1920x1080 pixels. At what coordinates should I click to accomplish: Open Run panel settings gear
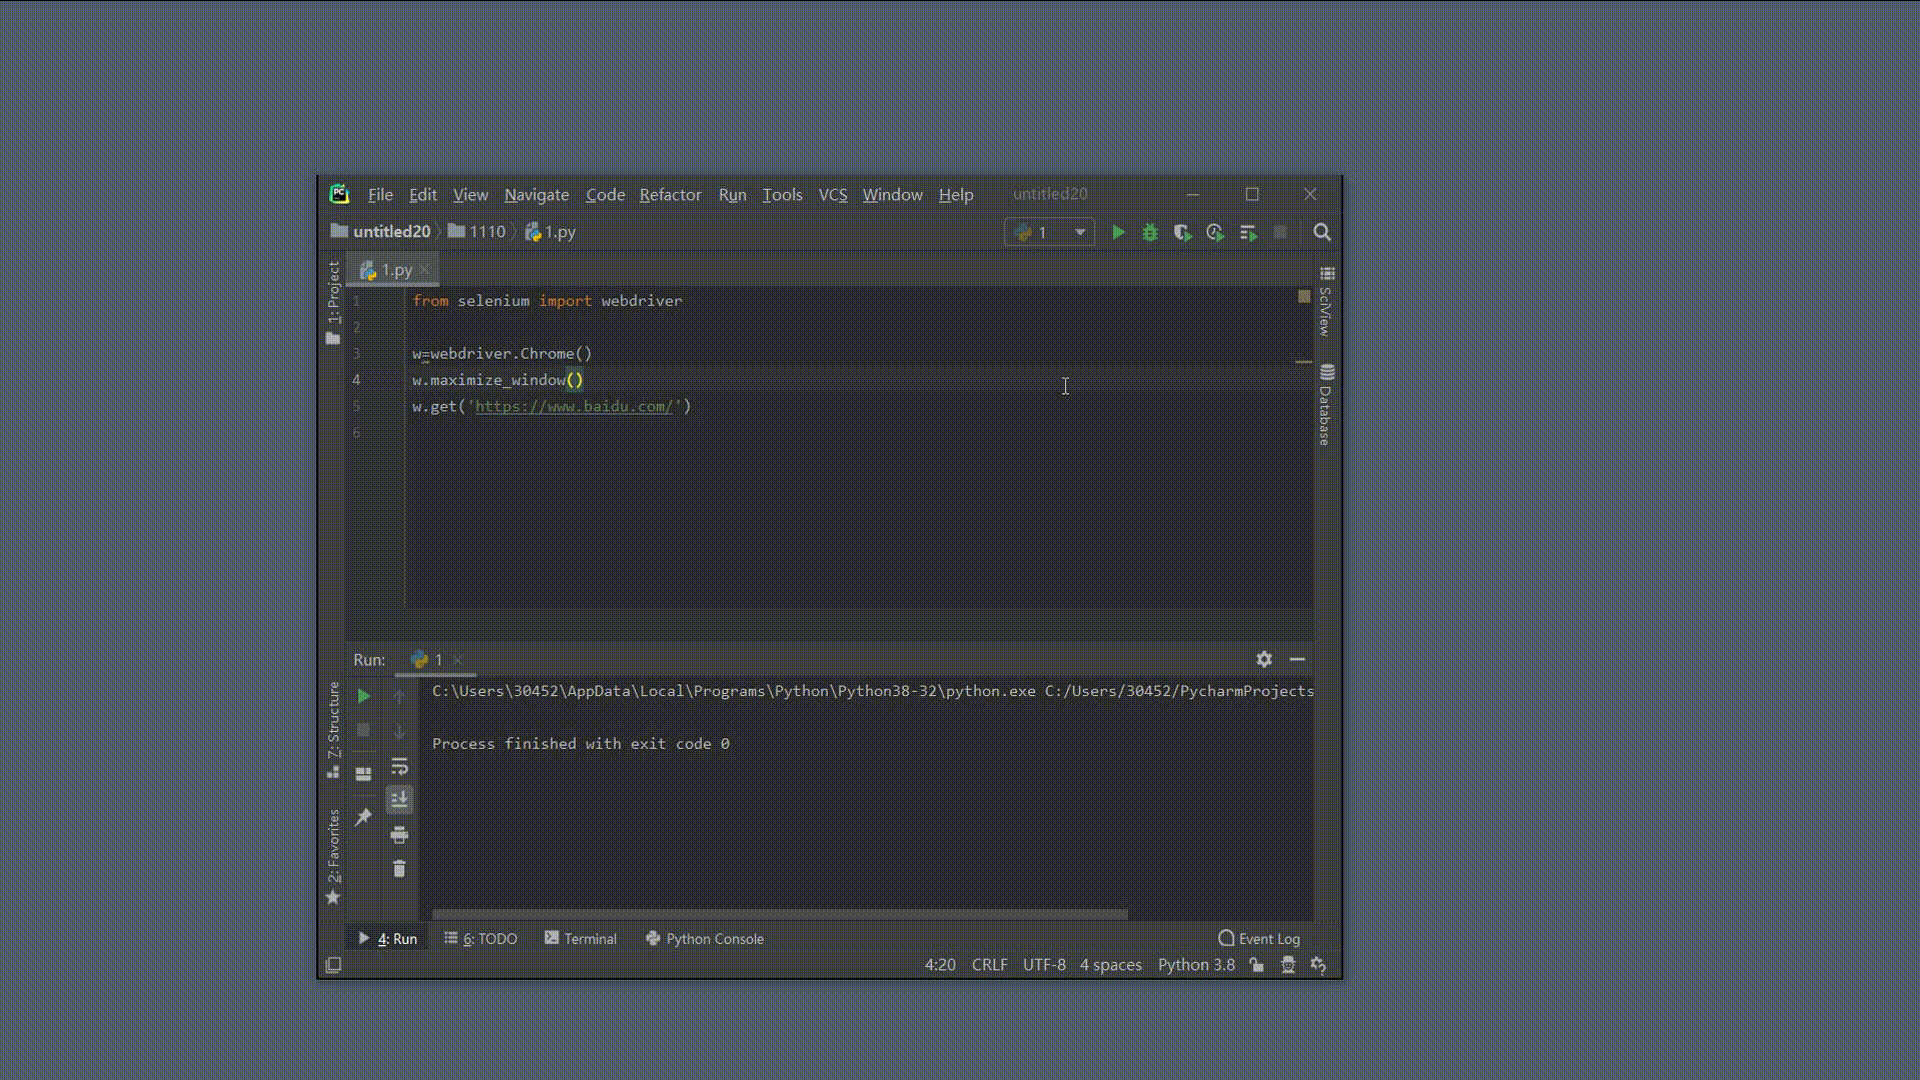pyautogui.click(x=1264, y=660)
